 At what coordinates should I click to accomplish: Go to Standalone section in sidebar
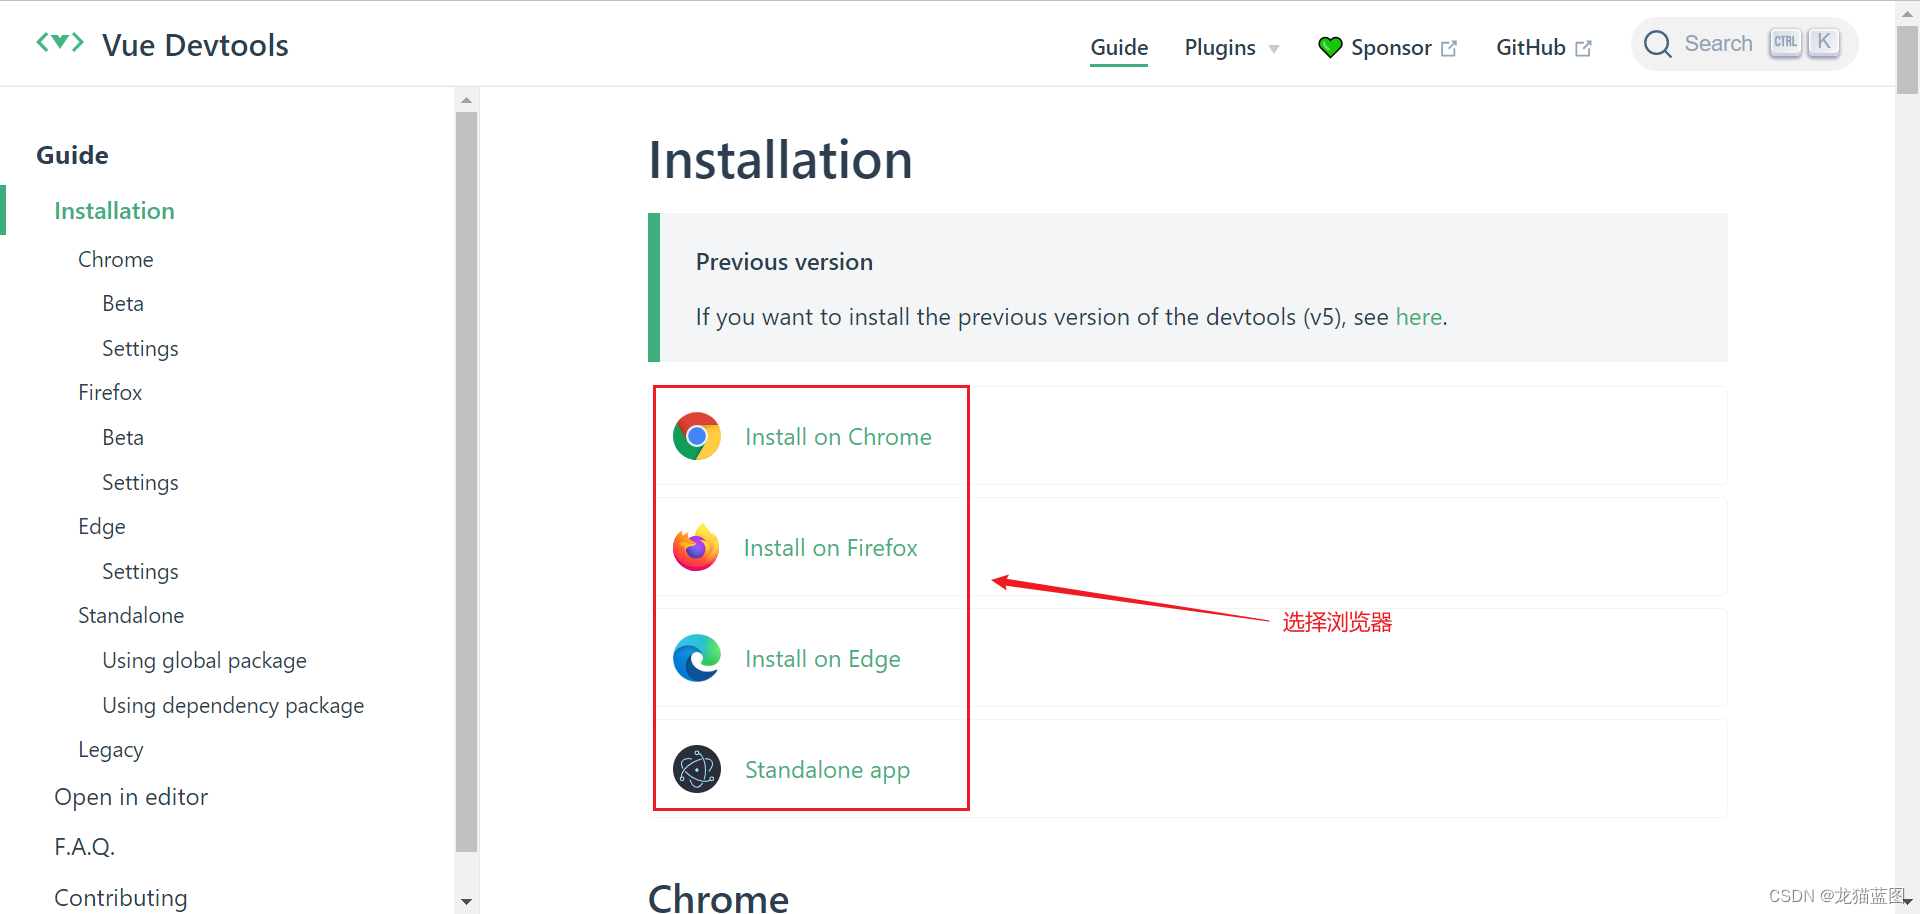[131, 615]
